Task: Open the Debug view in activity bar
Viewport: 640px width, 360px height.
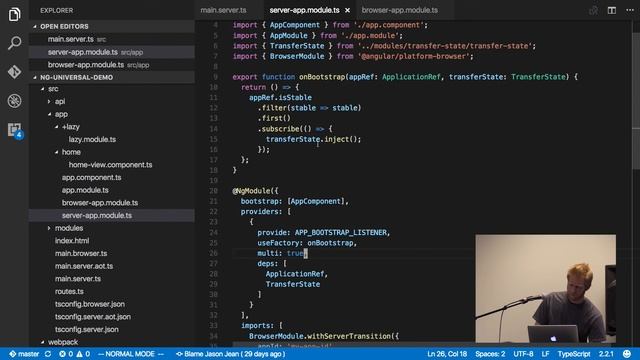Action: pyautogui.click(x=14, y=101)
